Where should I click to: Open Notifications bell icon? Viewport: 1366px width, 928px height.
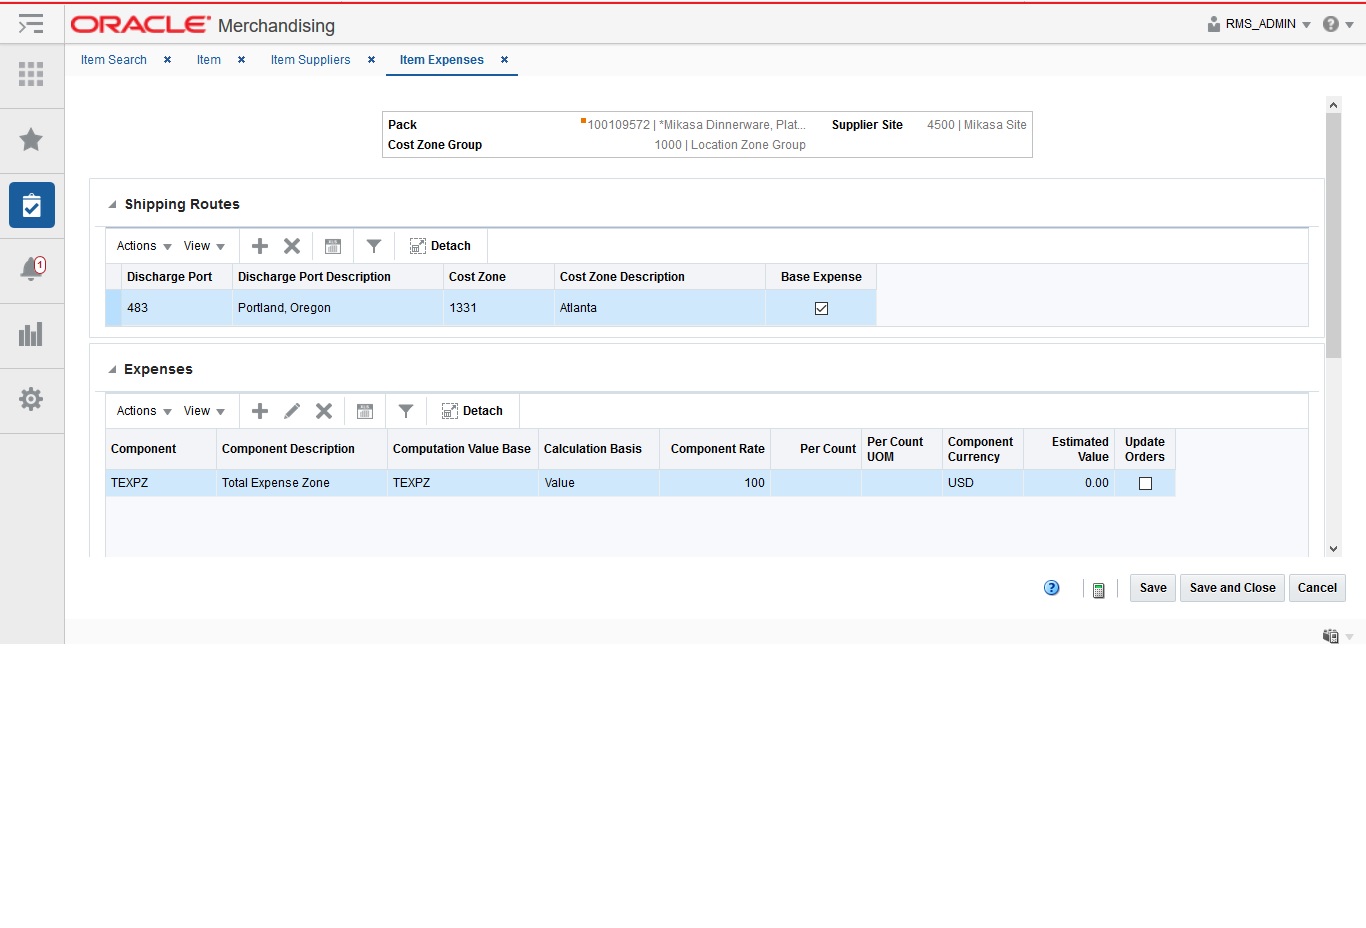32,268
